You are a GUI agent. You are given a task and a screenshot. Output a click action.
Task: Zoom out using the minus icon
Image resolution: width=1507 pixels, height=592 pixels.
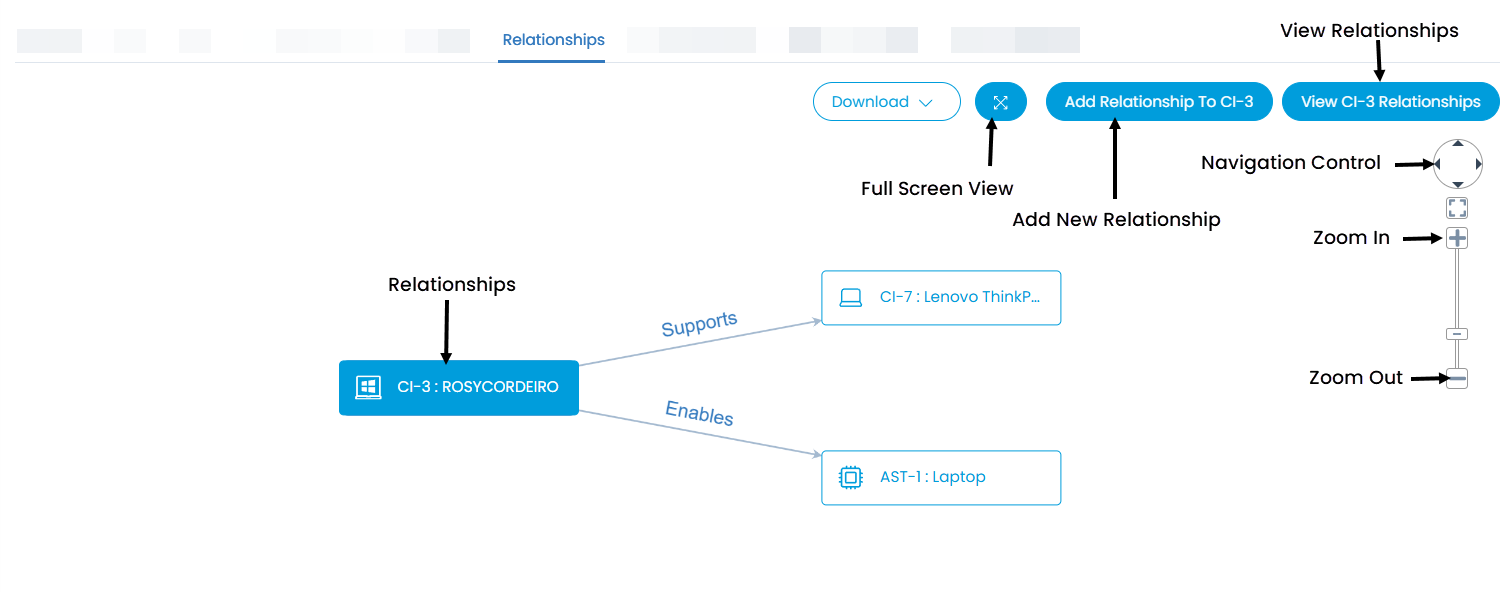pyautogui.click(x=1457, y=378)
